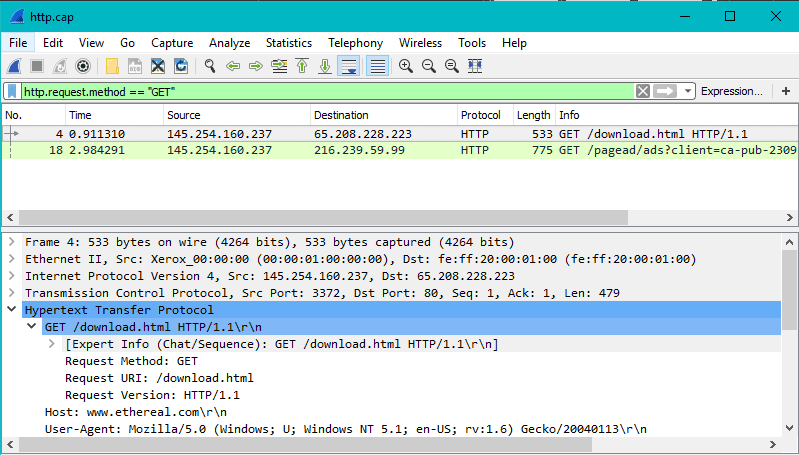Click packet details vertical scrollbar down arrow
The height and width of the screenshot is (455, 799).
pos(789,428)
